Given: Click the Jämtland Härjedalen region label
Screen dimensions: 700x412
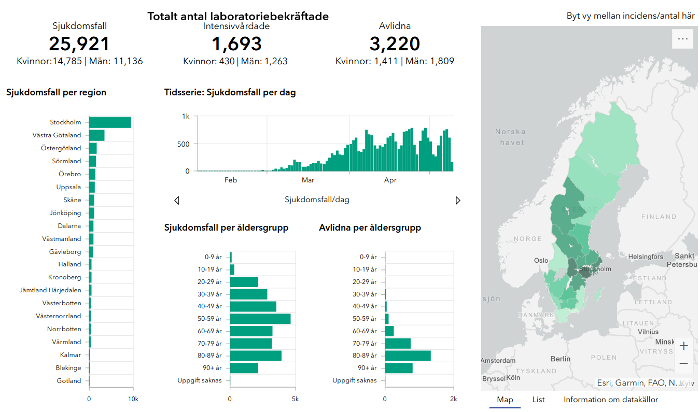Looking at the screenshot, I should (50, 290).
